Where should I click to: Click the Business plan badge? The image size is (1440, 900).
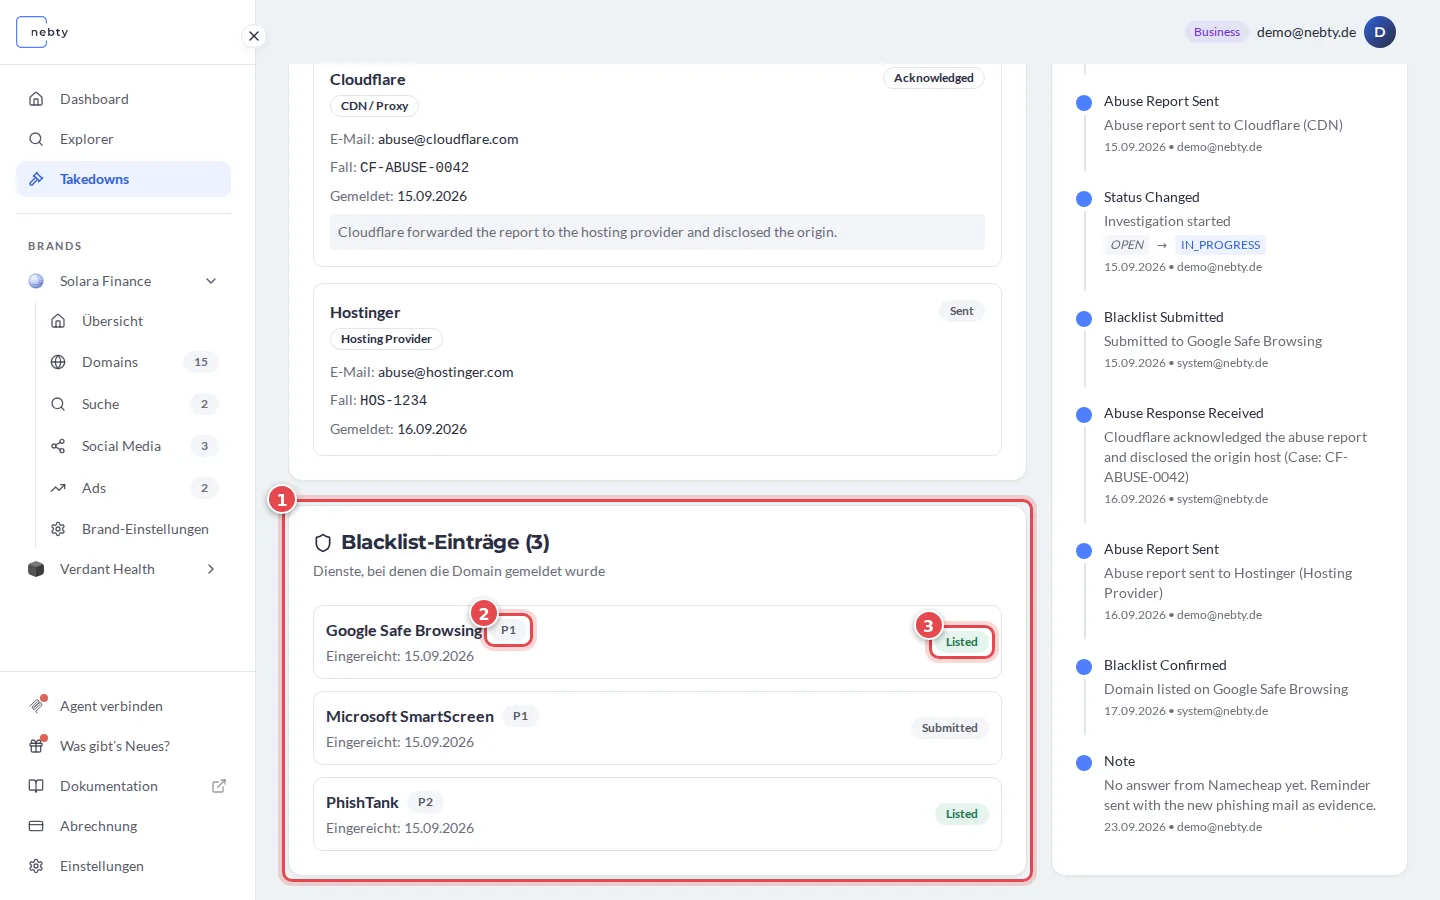[x=1217, y=32]
